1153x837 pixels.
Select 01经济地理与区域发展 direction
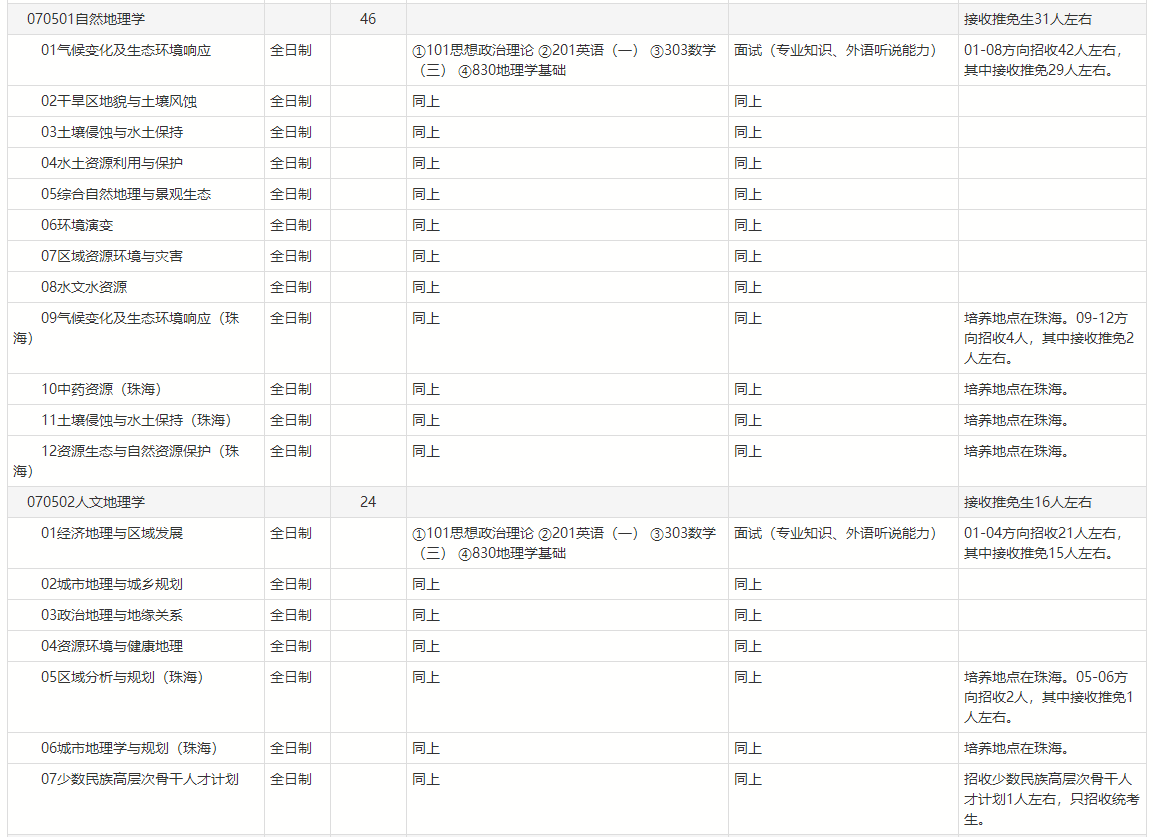pos(112,533)
